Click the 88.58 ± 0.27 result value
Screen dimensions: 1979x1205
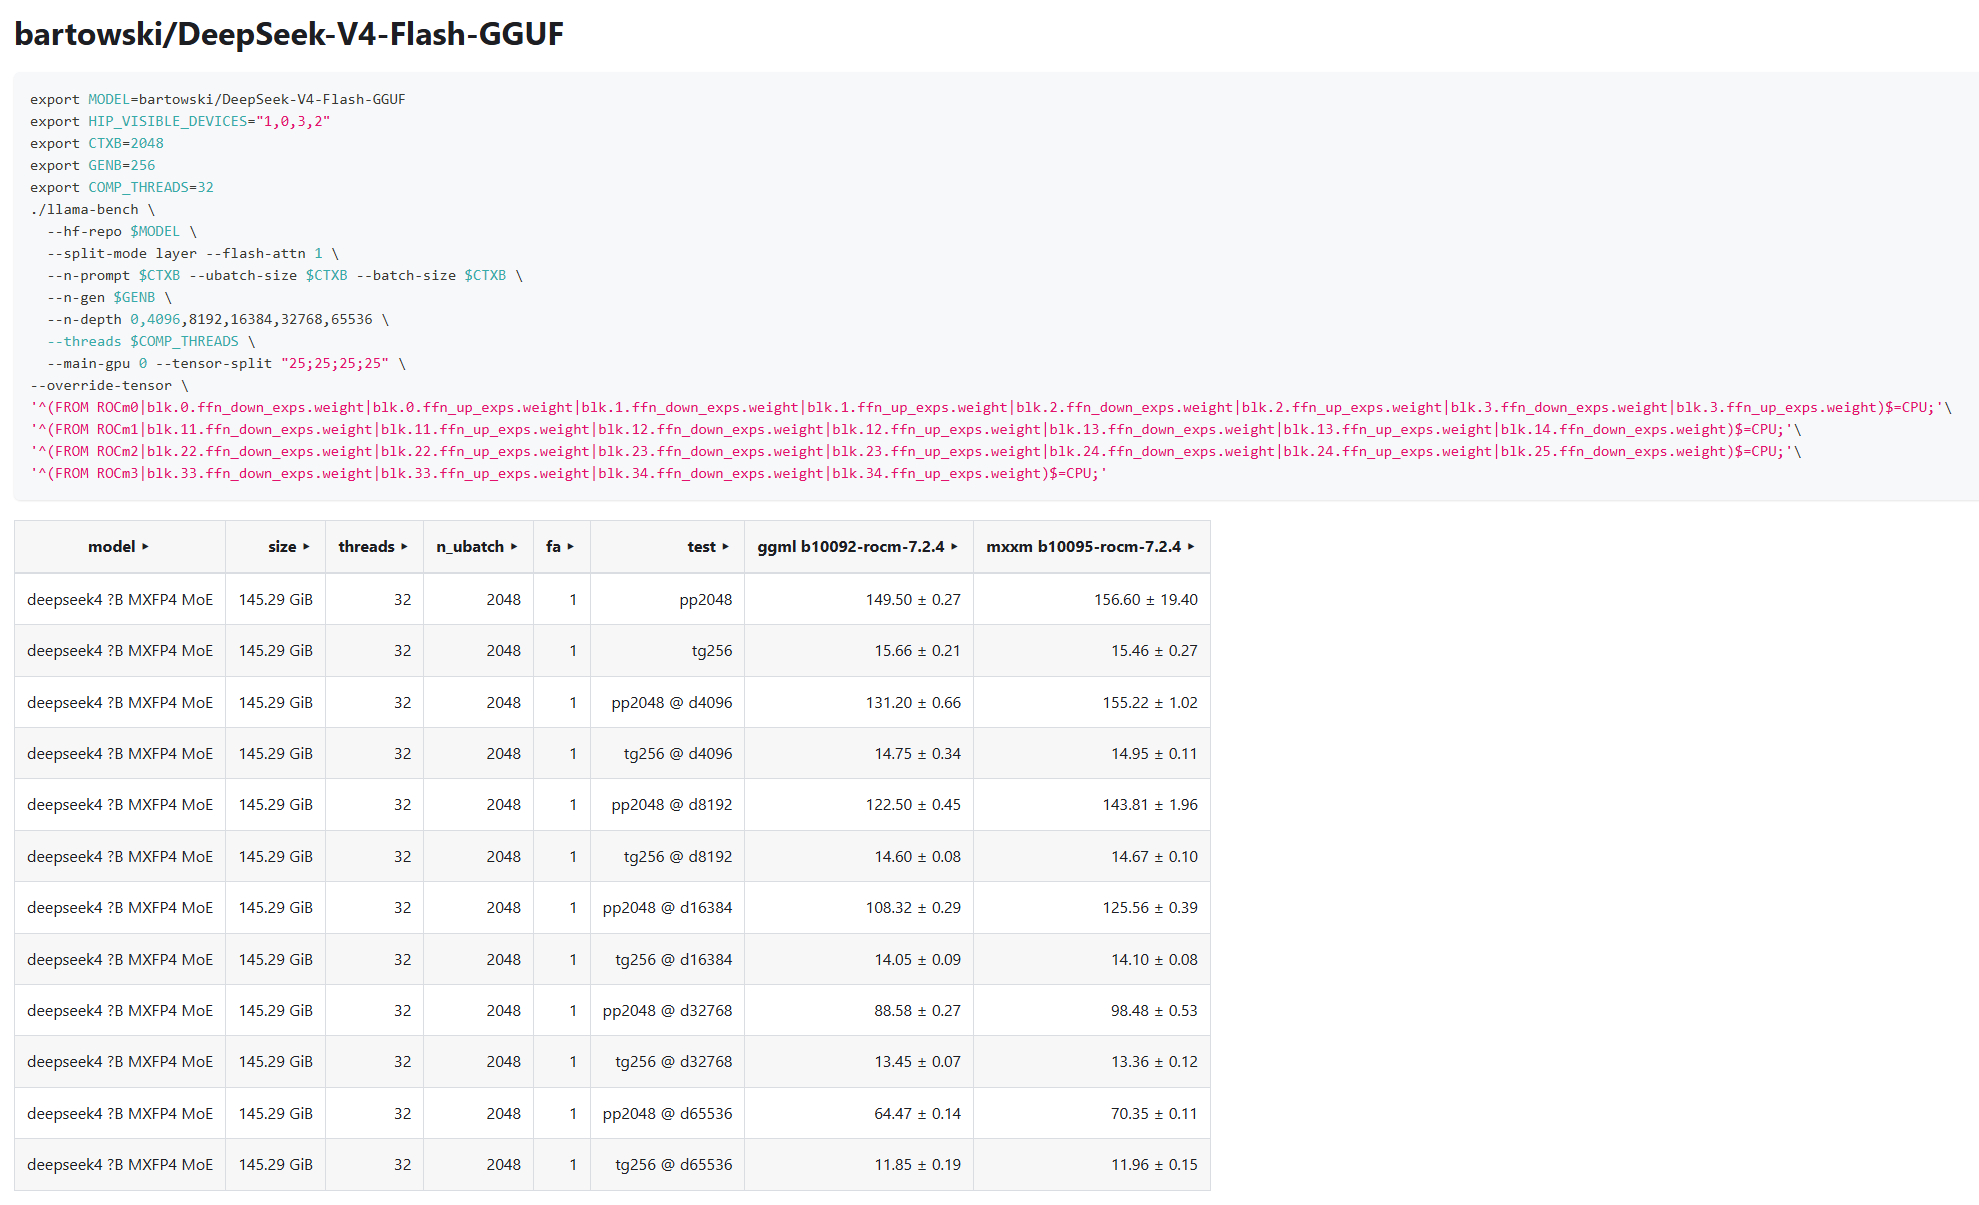click(918, 1011)
